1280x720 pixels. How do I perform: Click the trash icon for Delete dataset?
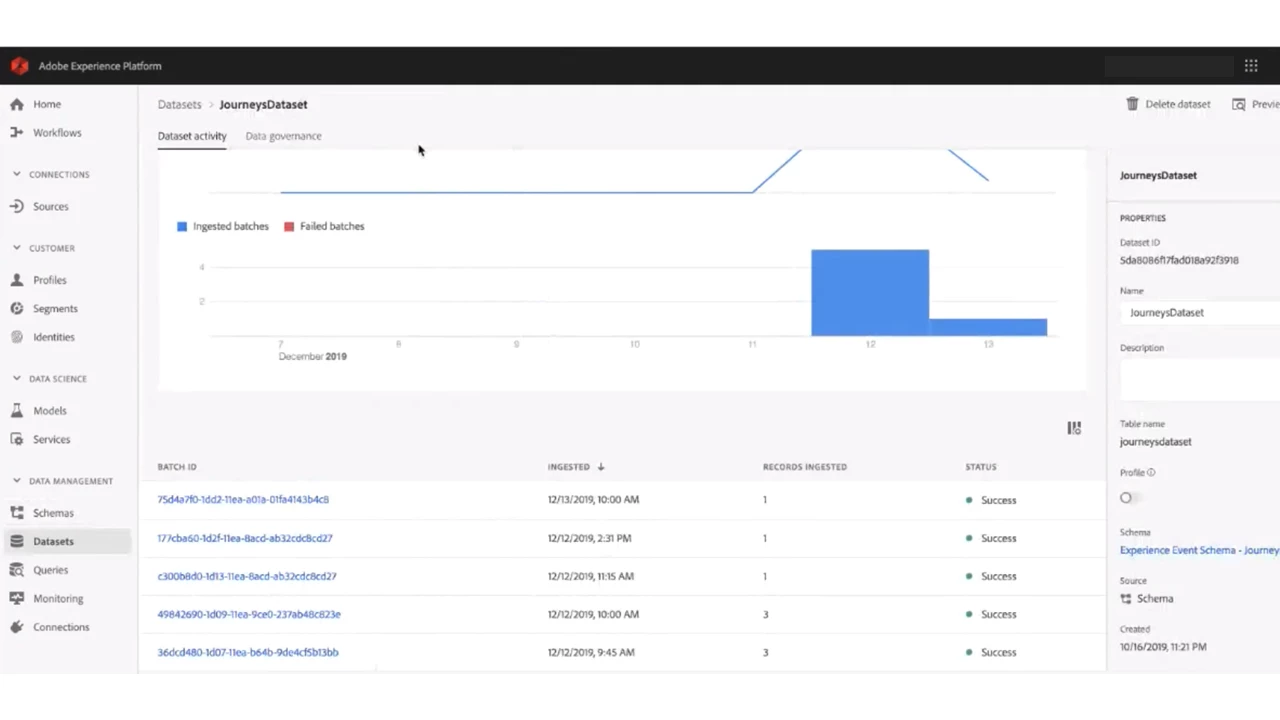(x=1132, y=104)
